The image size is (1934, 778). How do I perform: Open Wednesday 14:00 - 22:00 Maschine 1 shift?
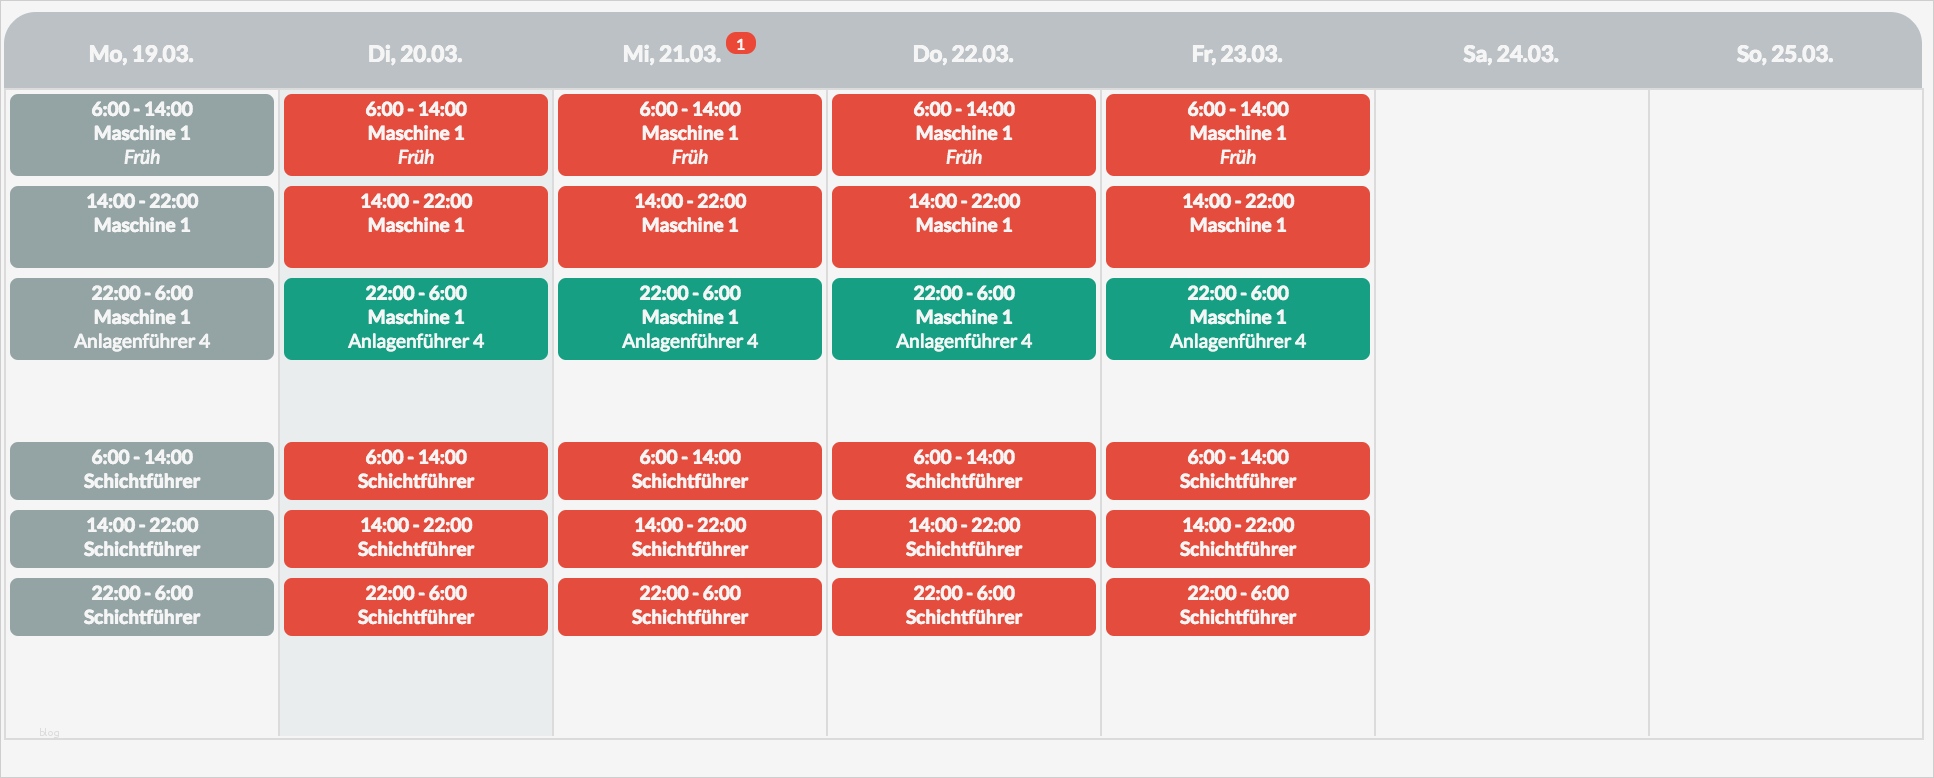point(690,227)
